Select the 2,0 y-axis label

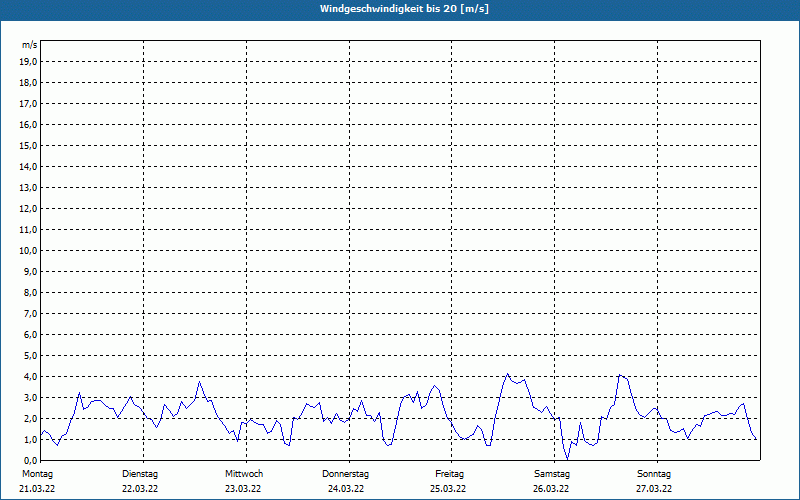[x=30, y=418]
